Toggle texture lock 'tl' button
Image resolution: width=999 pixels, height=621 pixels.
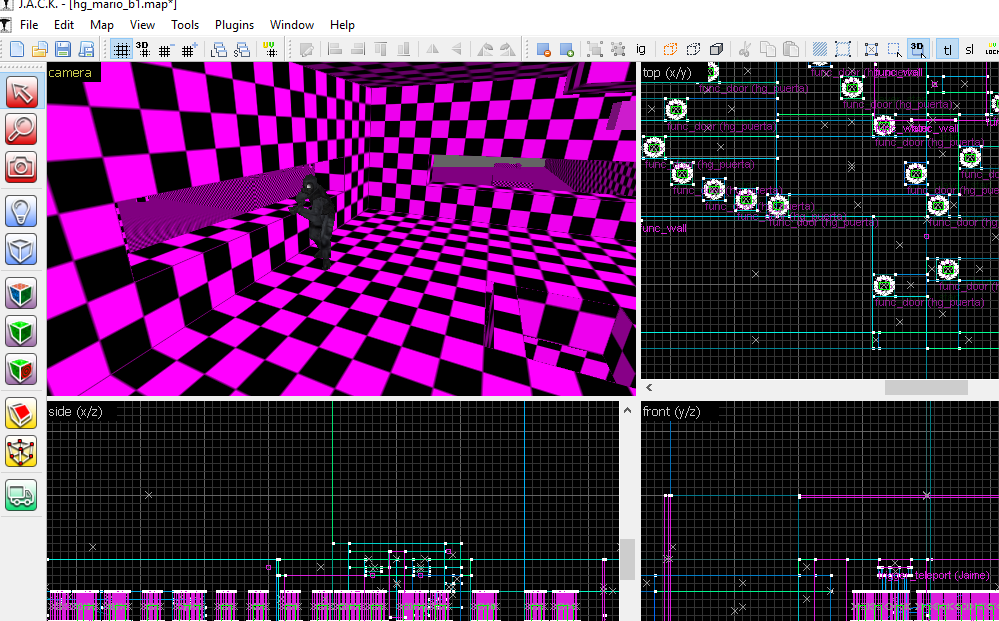coord(947,49)
